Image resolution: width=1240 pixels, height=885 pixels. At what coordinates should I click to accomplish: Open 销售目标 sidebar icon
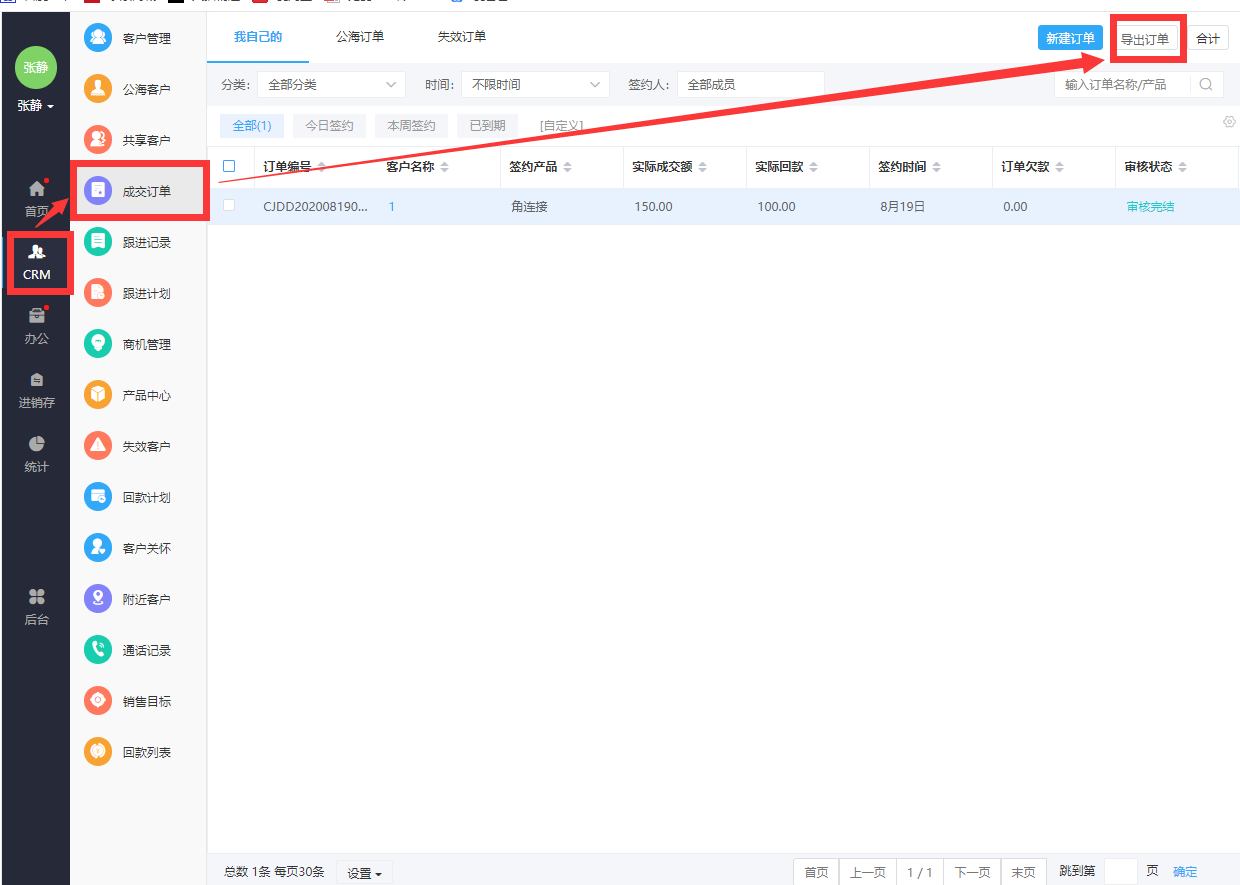coord(98,701)
